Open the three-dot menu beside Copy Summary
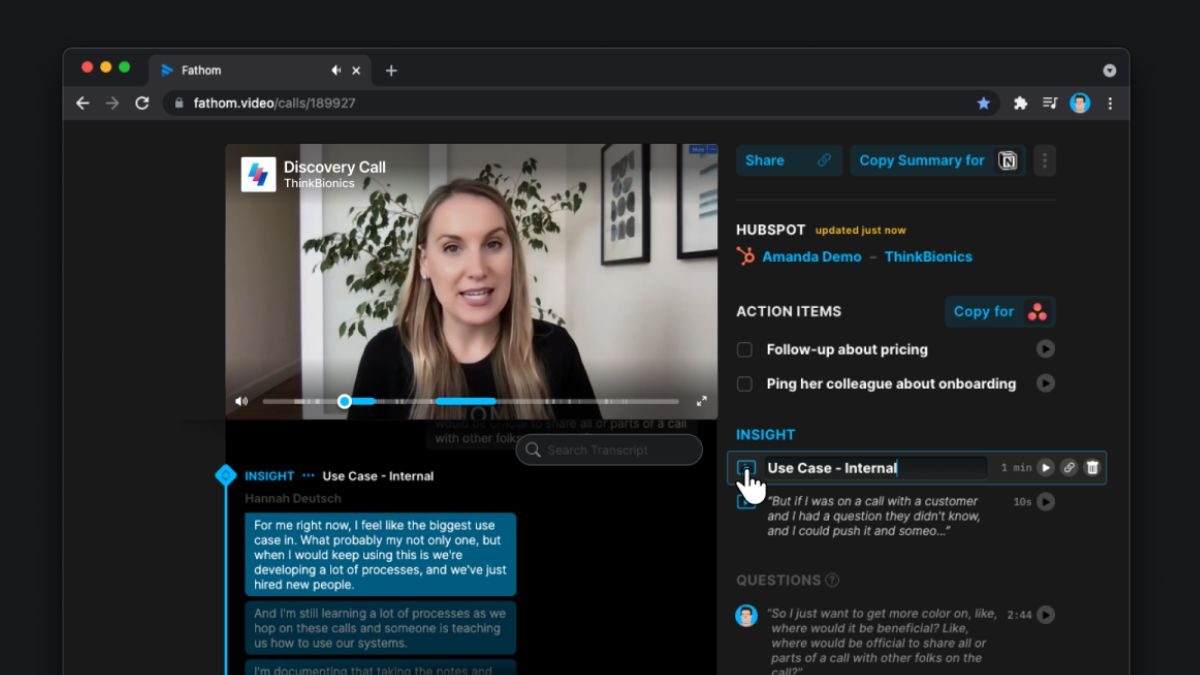This screenshot has width=1200, height=675. pos(1044,160)
